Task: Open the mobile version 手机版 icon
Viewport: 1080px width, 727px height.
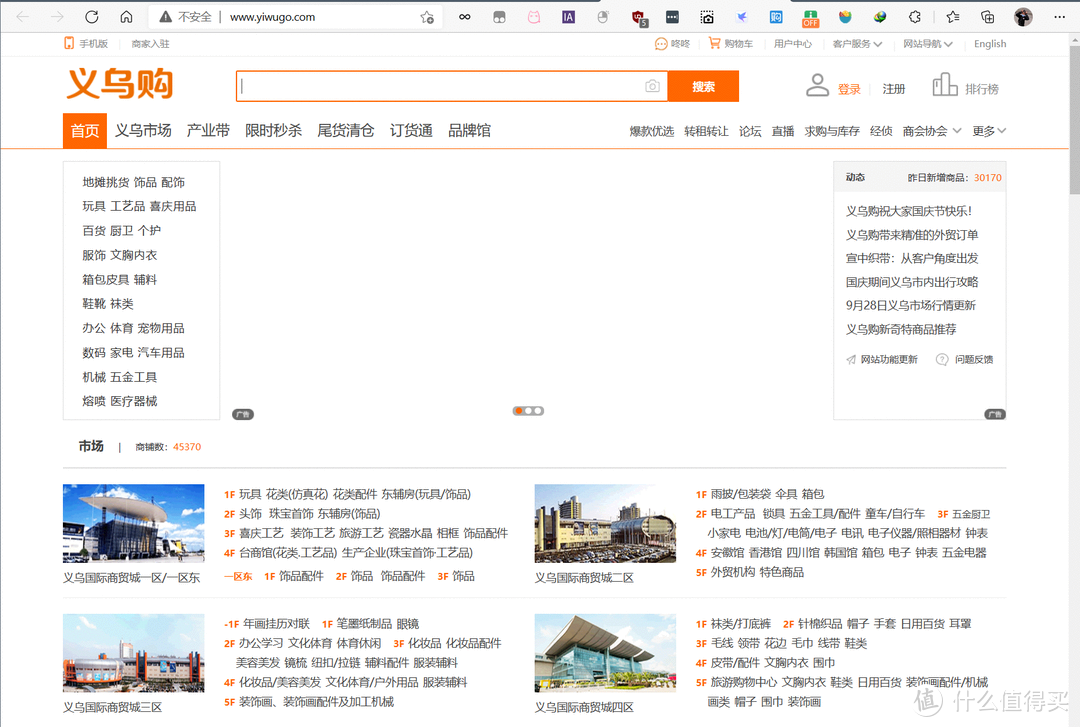Action: point(69,43)
